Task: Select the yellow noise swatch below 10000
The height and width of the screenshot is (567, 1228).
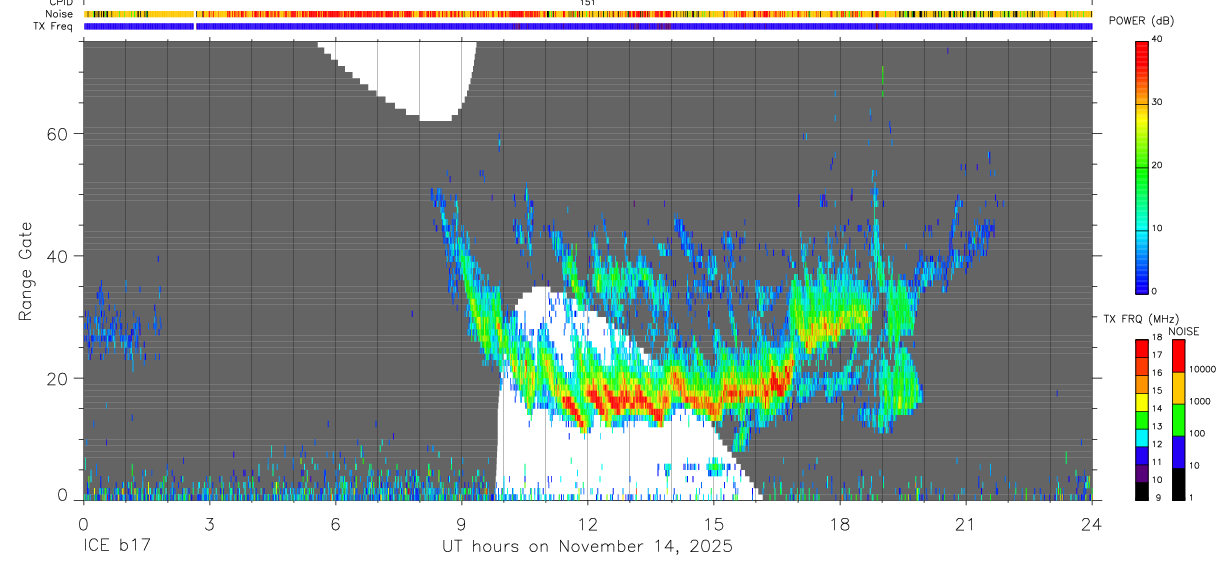Action: coord(1178,388)
